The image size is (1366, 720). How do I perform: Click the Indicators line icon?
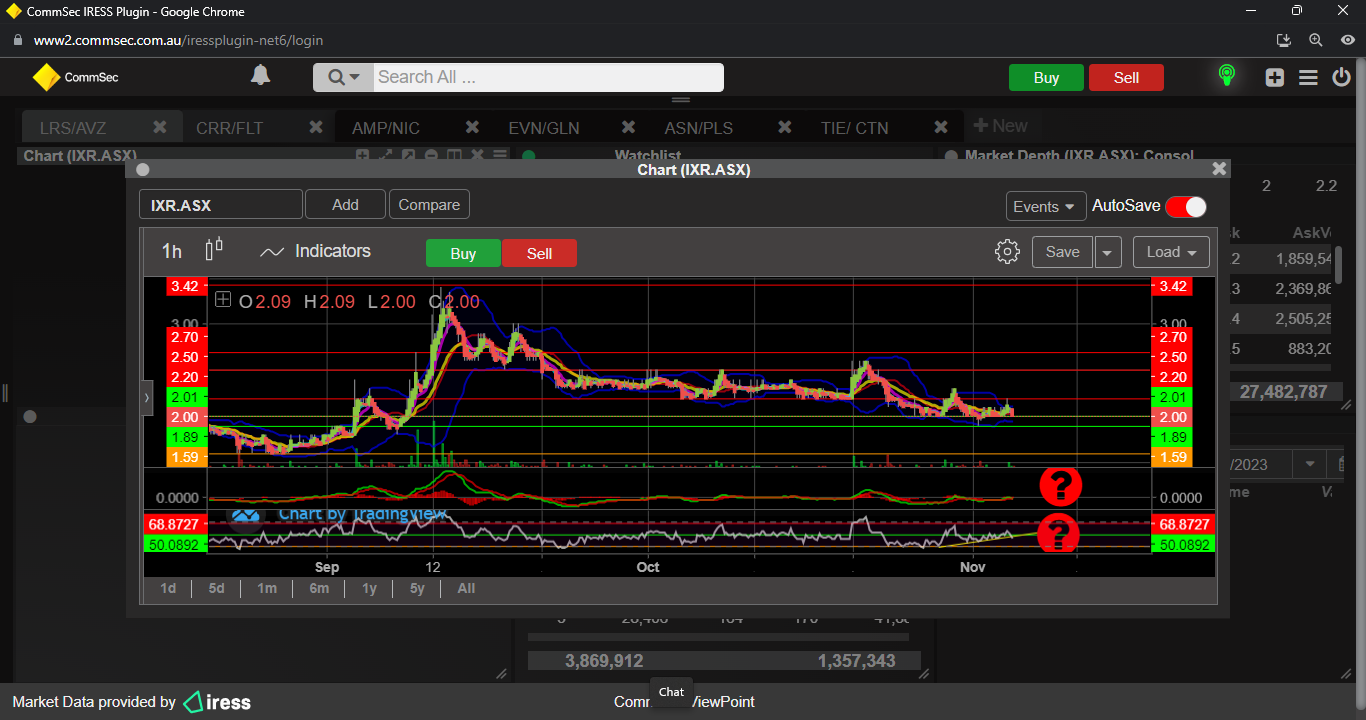[x=272, y=252]
